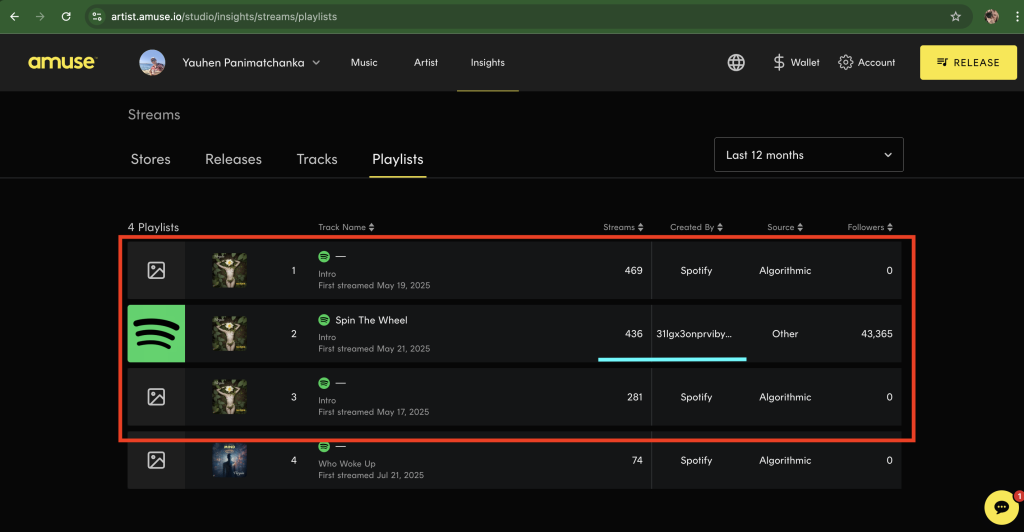Open the Wallet link
Screen dimensions: 1024x532
pyautogui.click(x=805, y=63)
